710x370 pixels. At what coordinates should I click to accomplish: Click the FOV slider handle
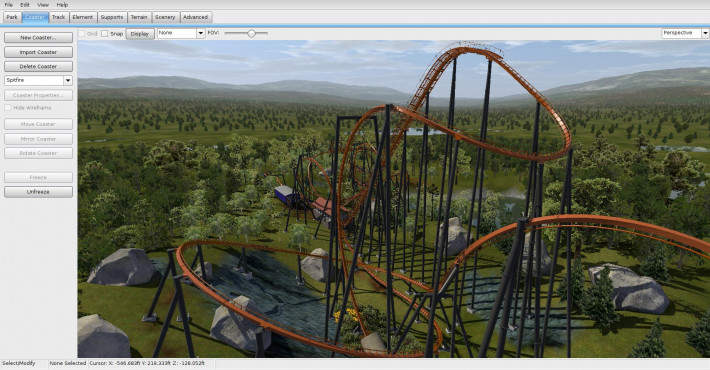[x=251, y=33]
